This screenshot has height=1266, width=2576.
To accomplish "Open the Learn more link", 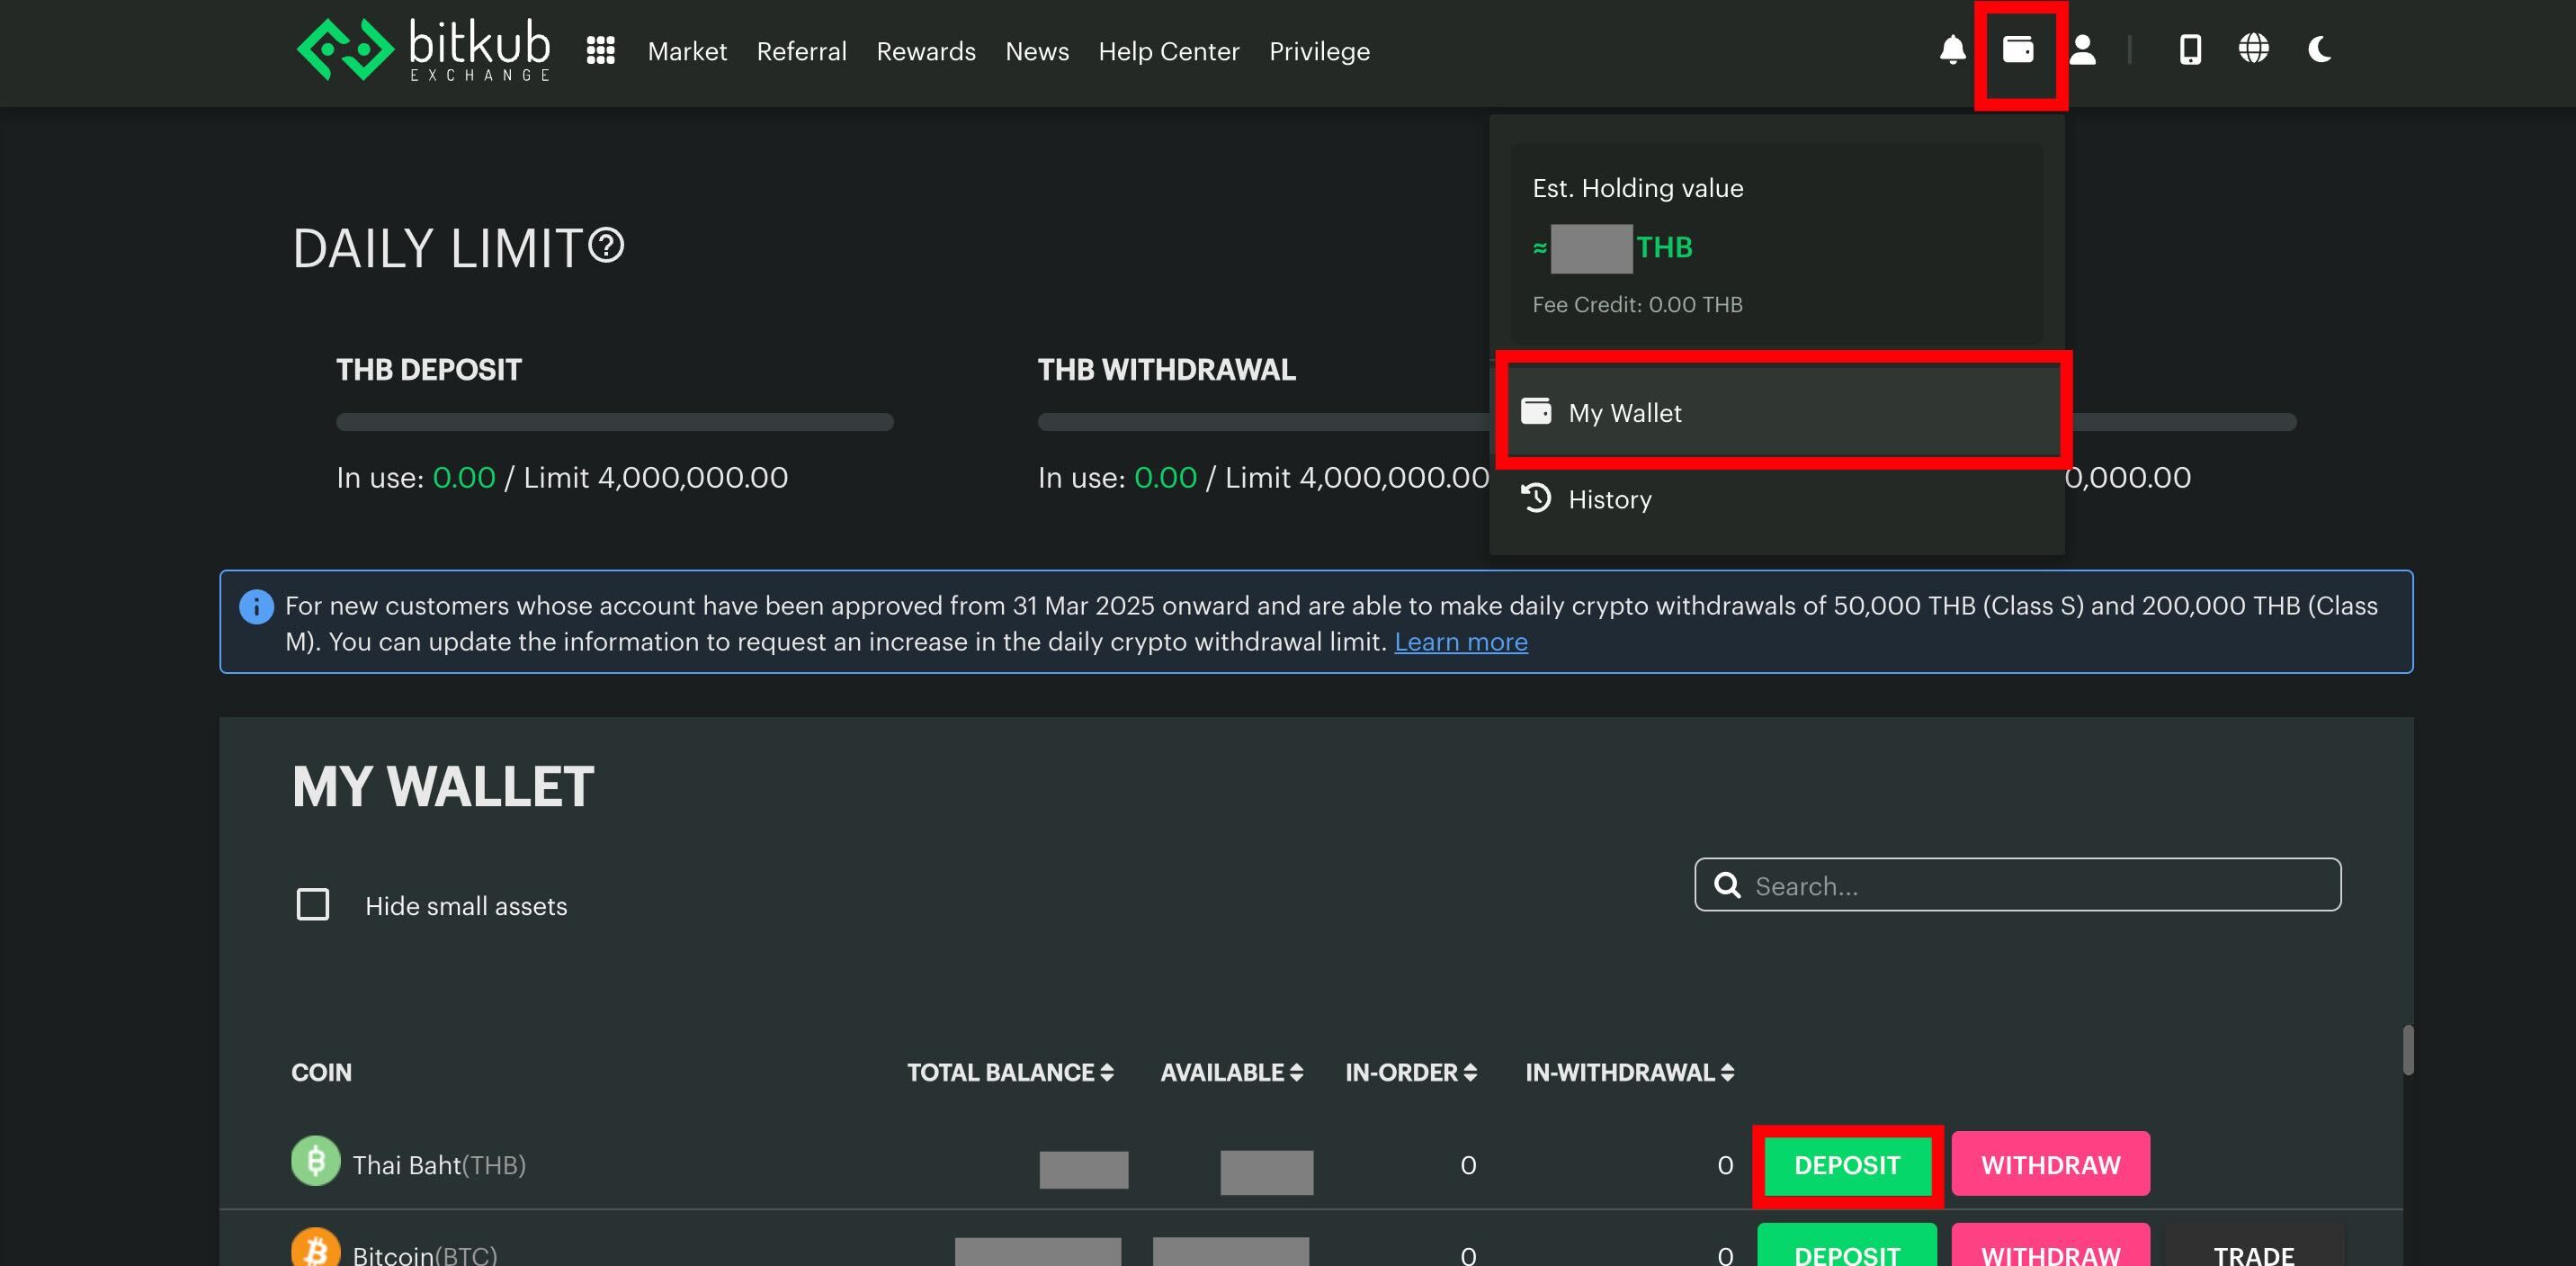I will pyautogui.click(x=1460, y=642).
